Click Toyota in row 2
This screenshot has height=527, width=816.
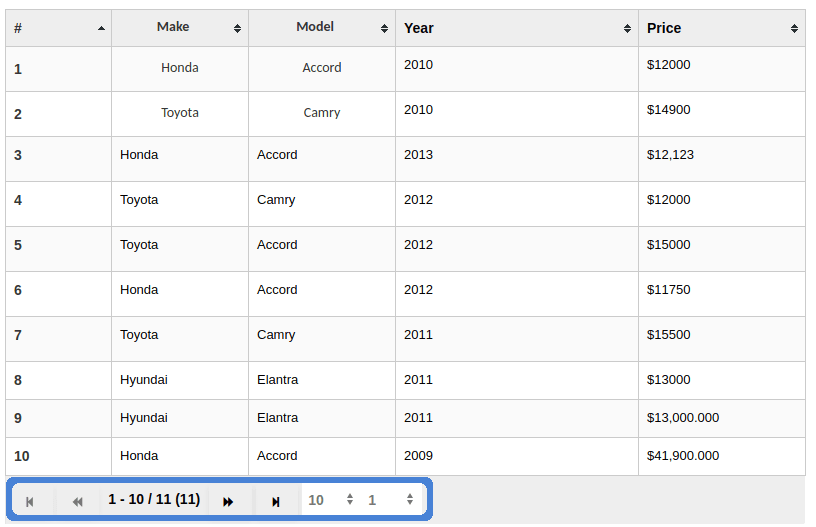click(180, 112)
